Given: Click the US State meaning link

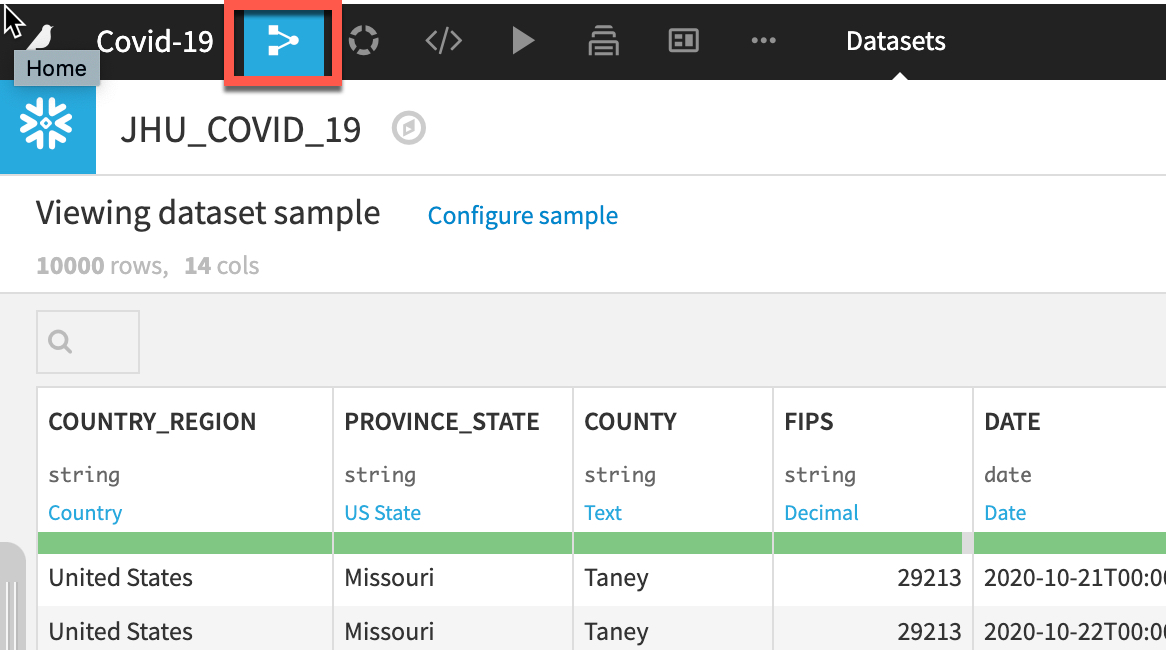Looking at the screenshot, I should click(x=382, y=513).
